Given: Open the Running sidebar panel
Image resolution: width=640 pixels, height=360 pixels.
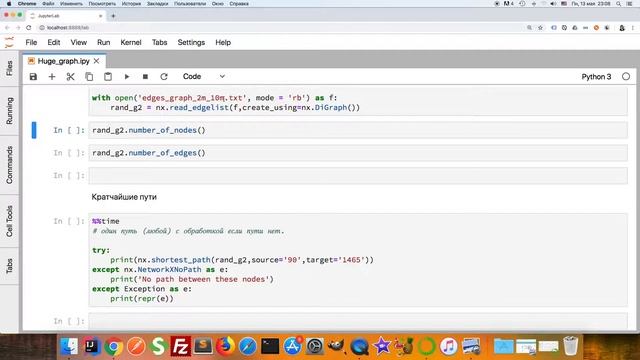Looking at the screenshot, I should pyautogui.click(x=9, y=111).
